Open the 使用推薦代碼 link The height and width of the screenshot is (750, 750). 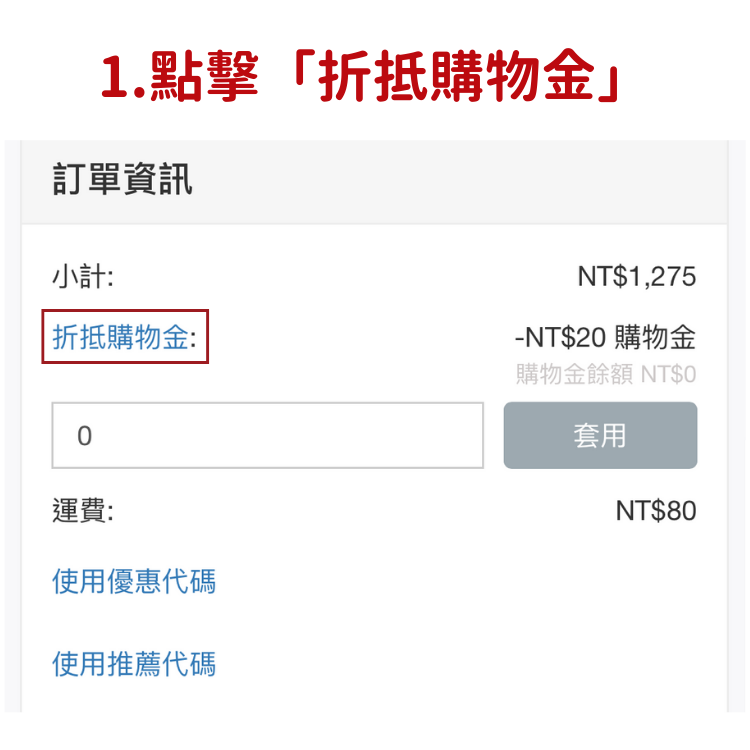click(133, 663)
